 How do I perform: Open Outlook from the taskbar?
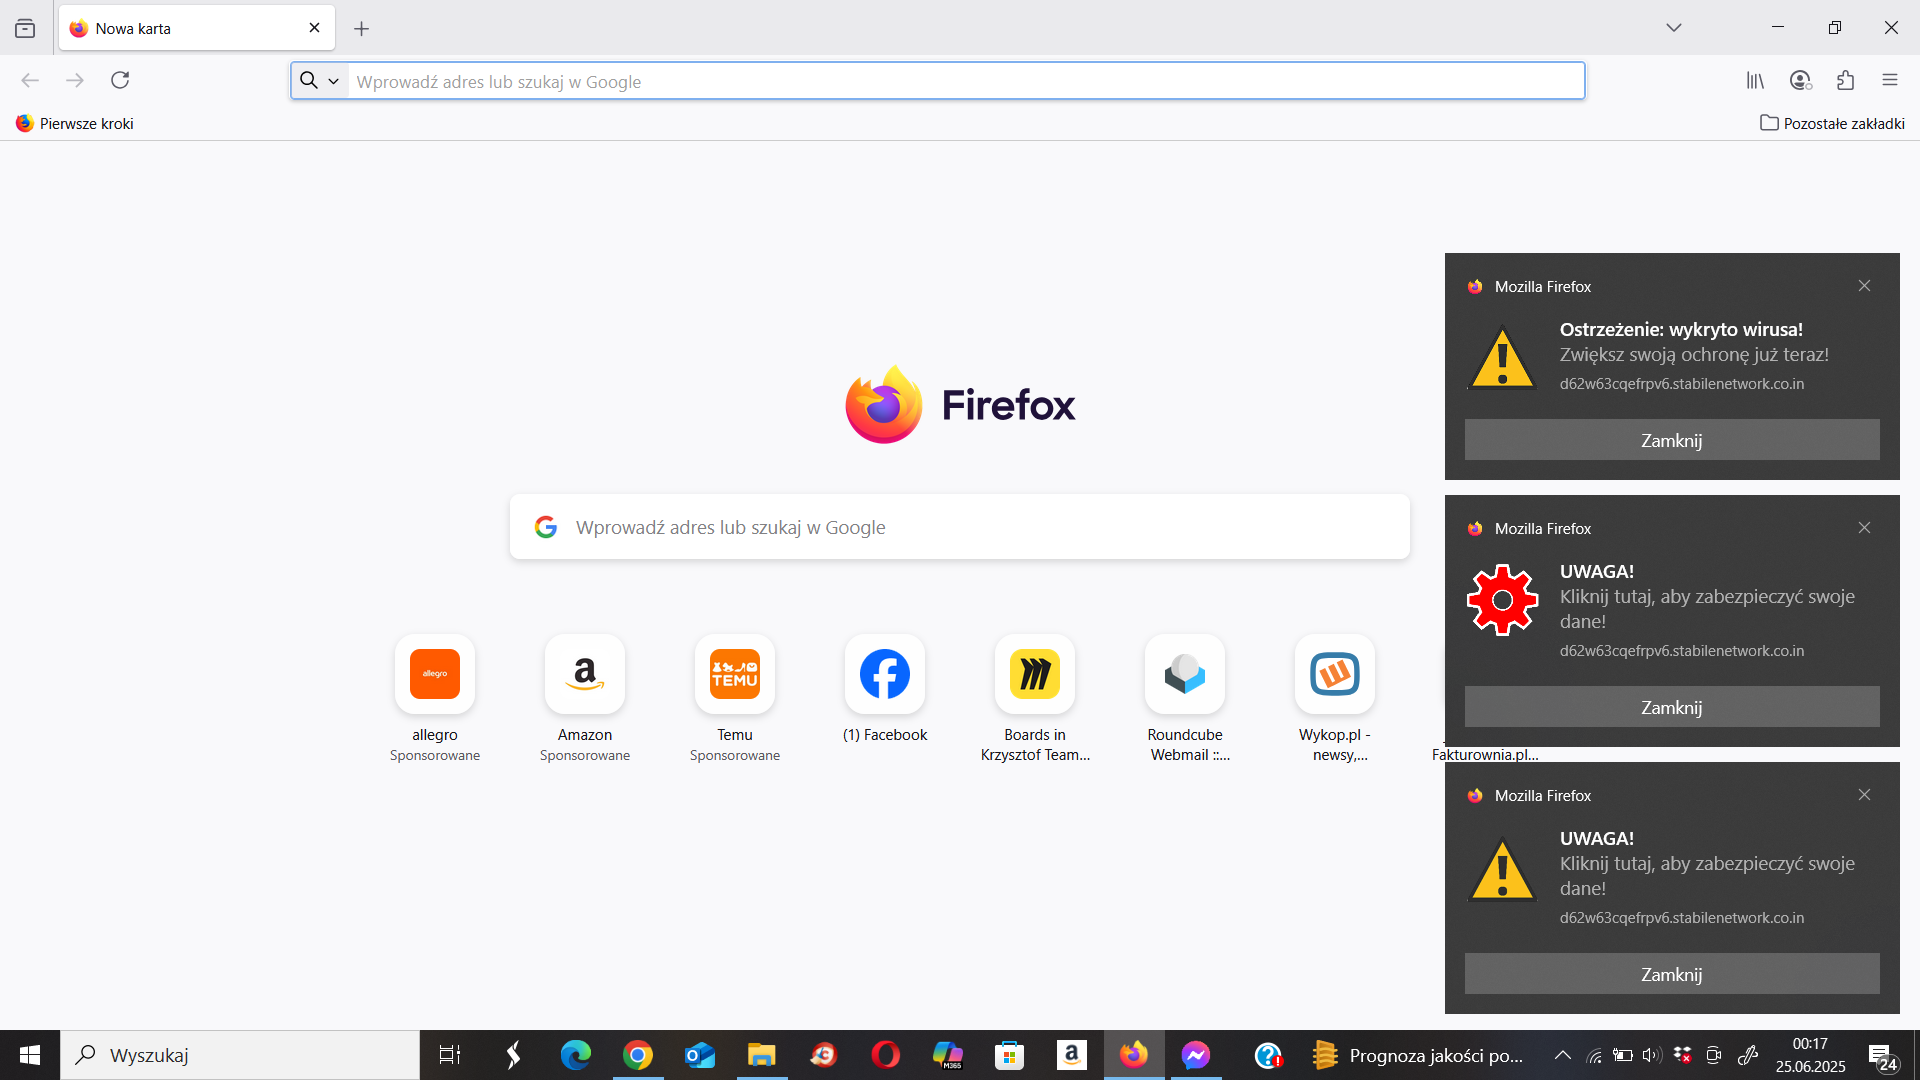coord(700,1055)
